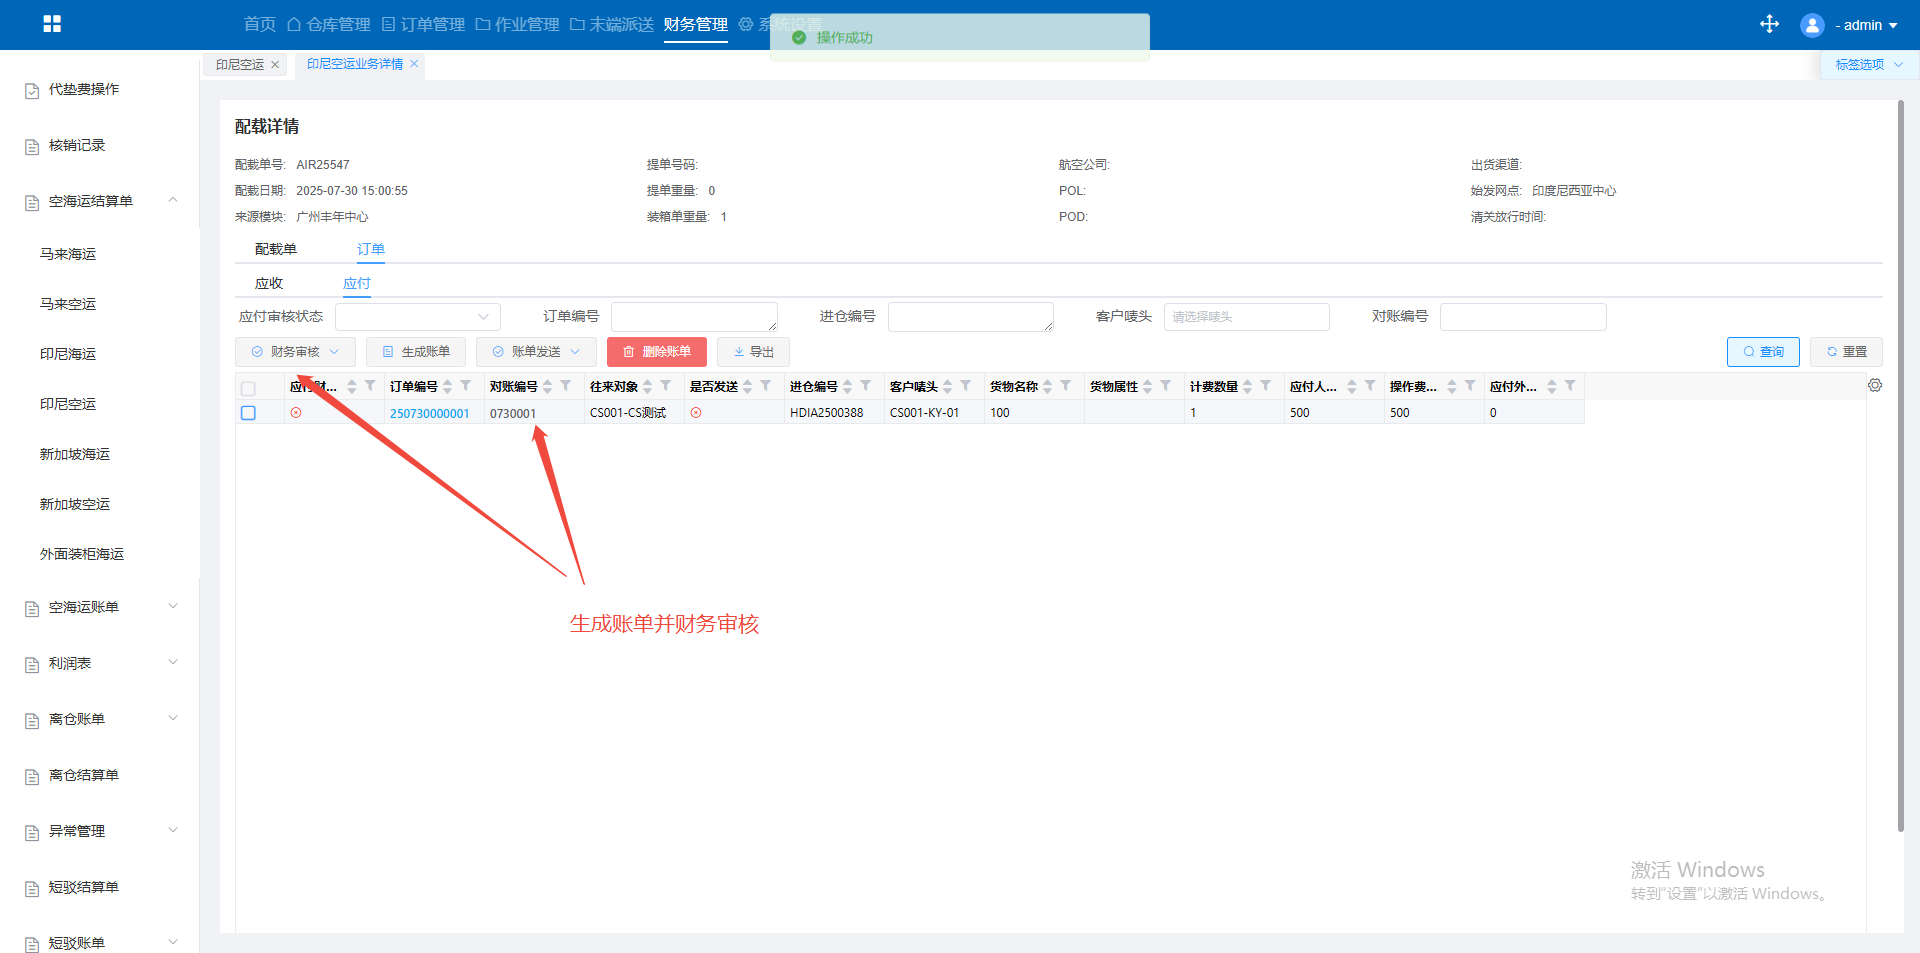Click the fullscreen move icon in header
The width and height of the screenshot is (1920, 953).
(x=1769, y=24)
